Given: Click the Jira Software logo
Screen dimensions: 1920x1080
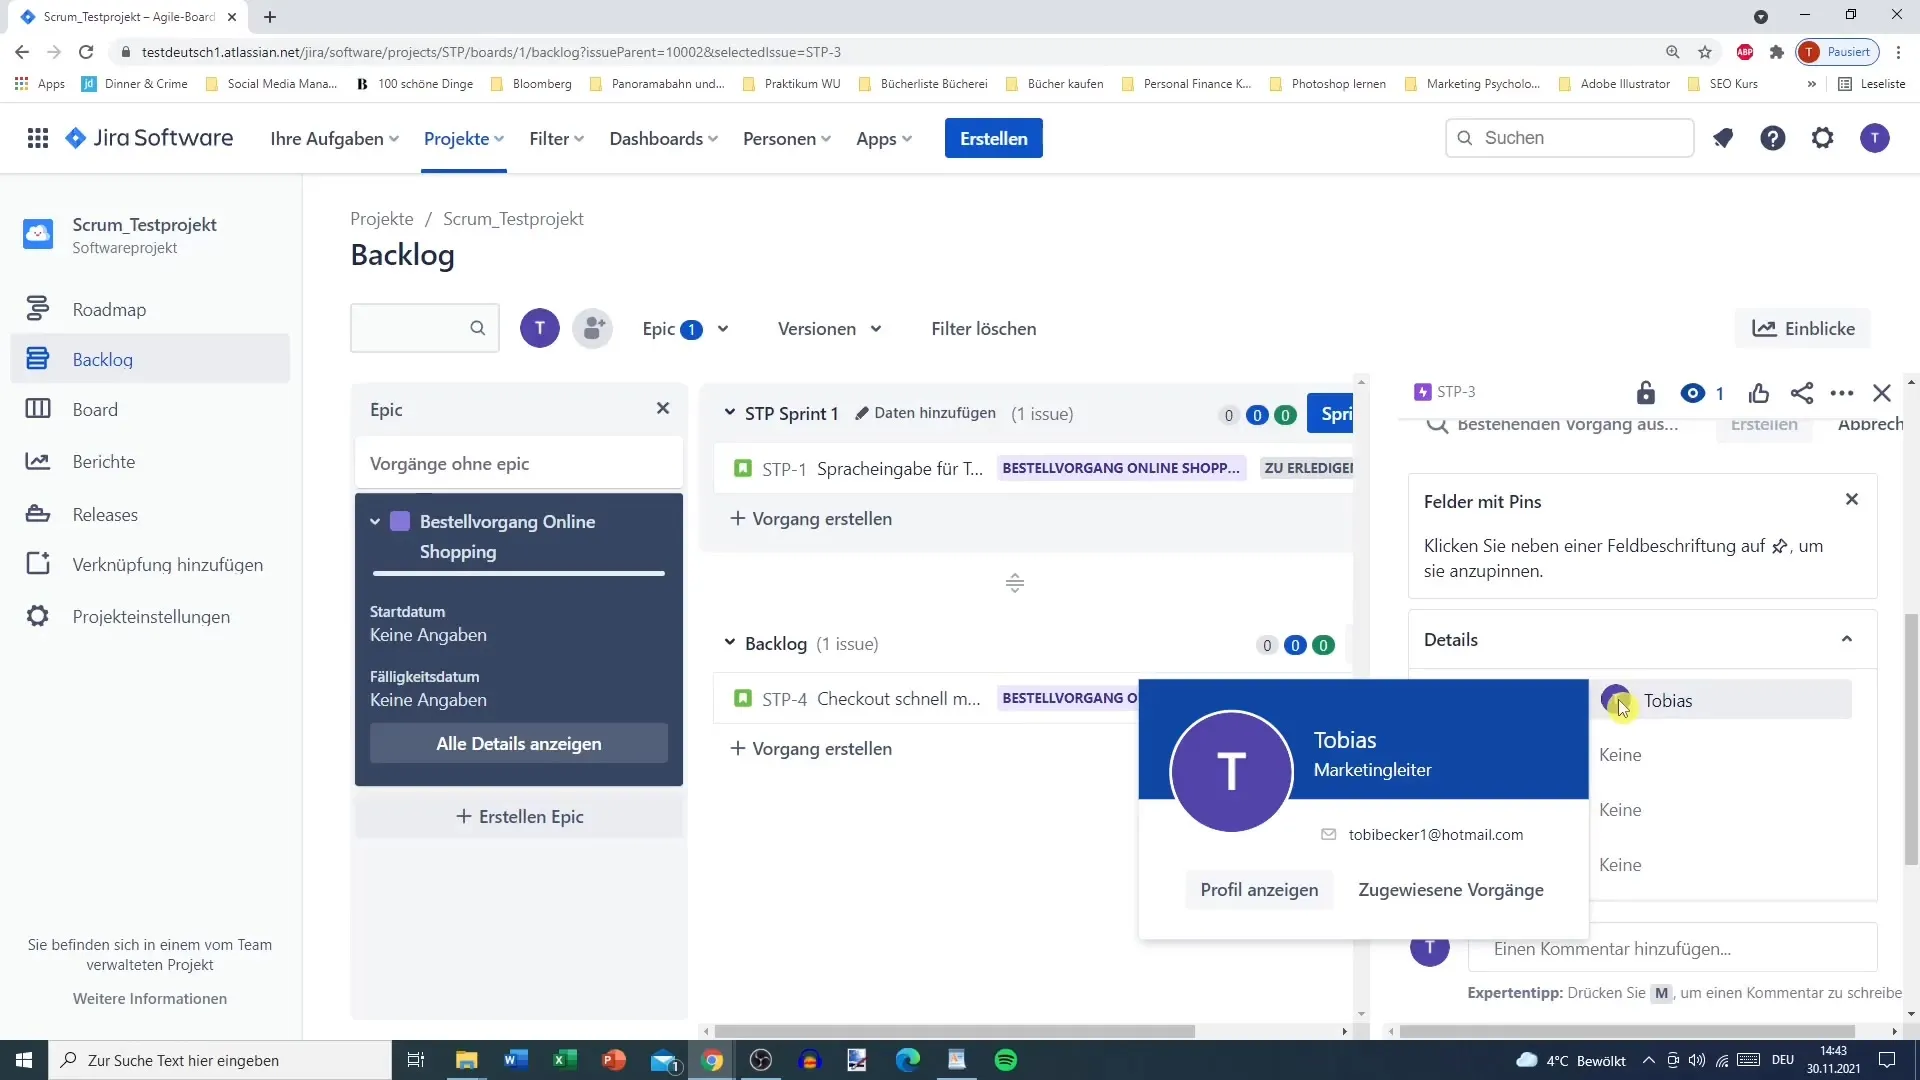Looking at the screenshot, I should 149,138.
